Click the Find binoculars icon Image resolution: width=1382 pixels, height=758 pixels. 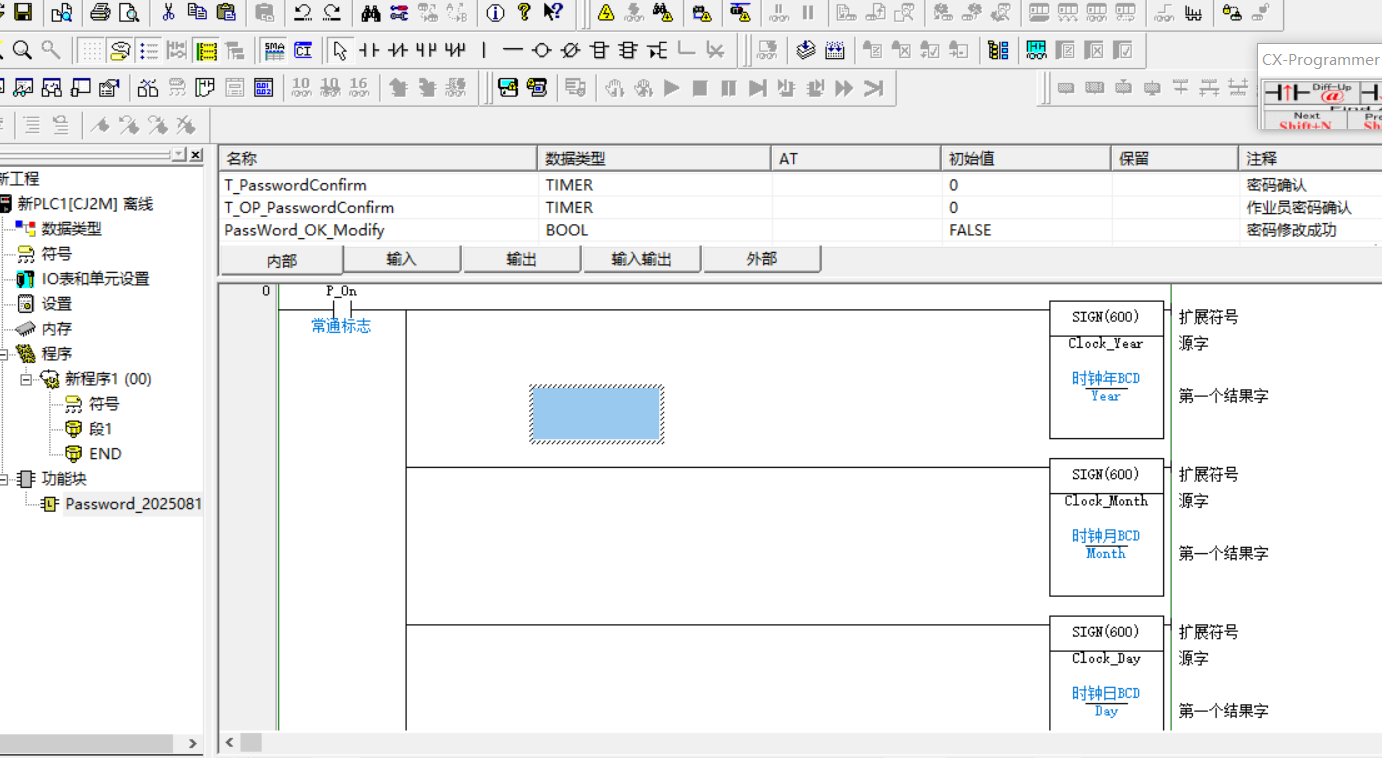[371, 13]
